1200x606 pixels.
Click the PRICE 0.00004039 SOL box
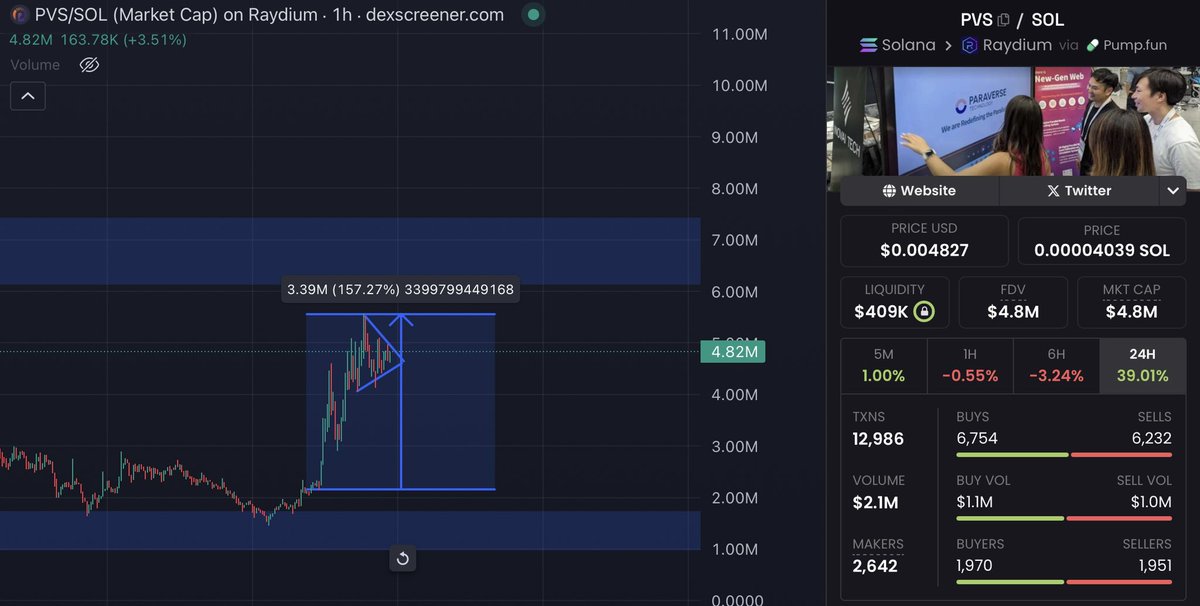[1101, 240]
